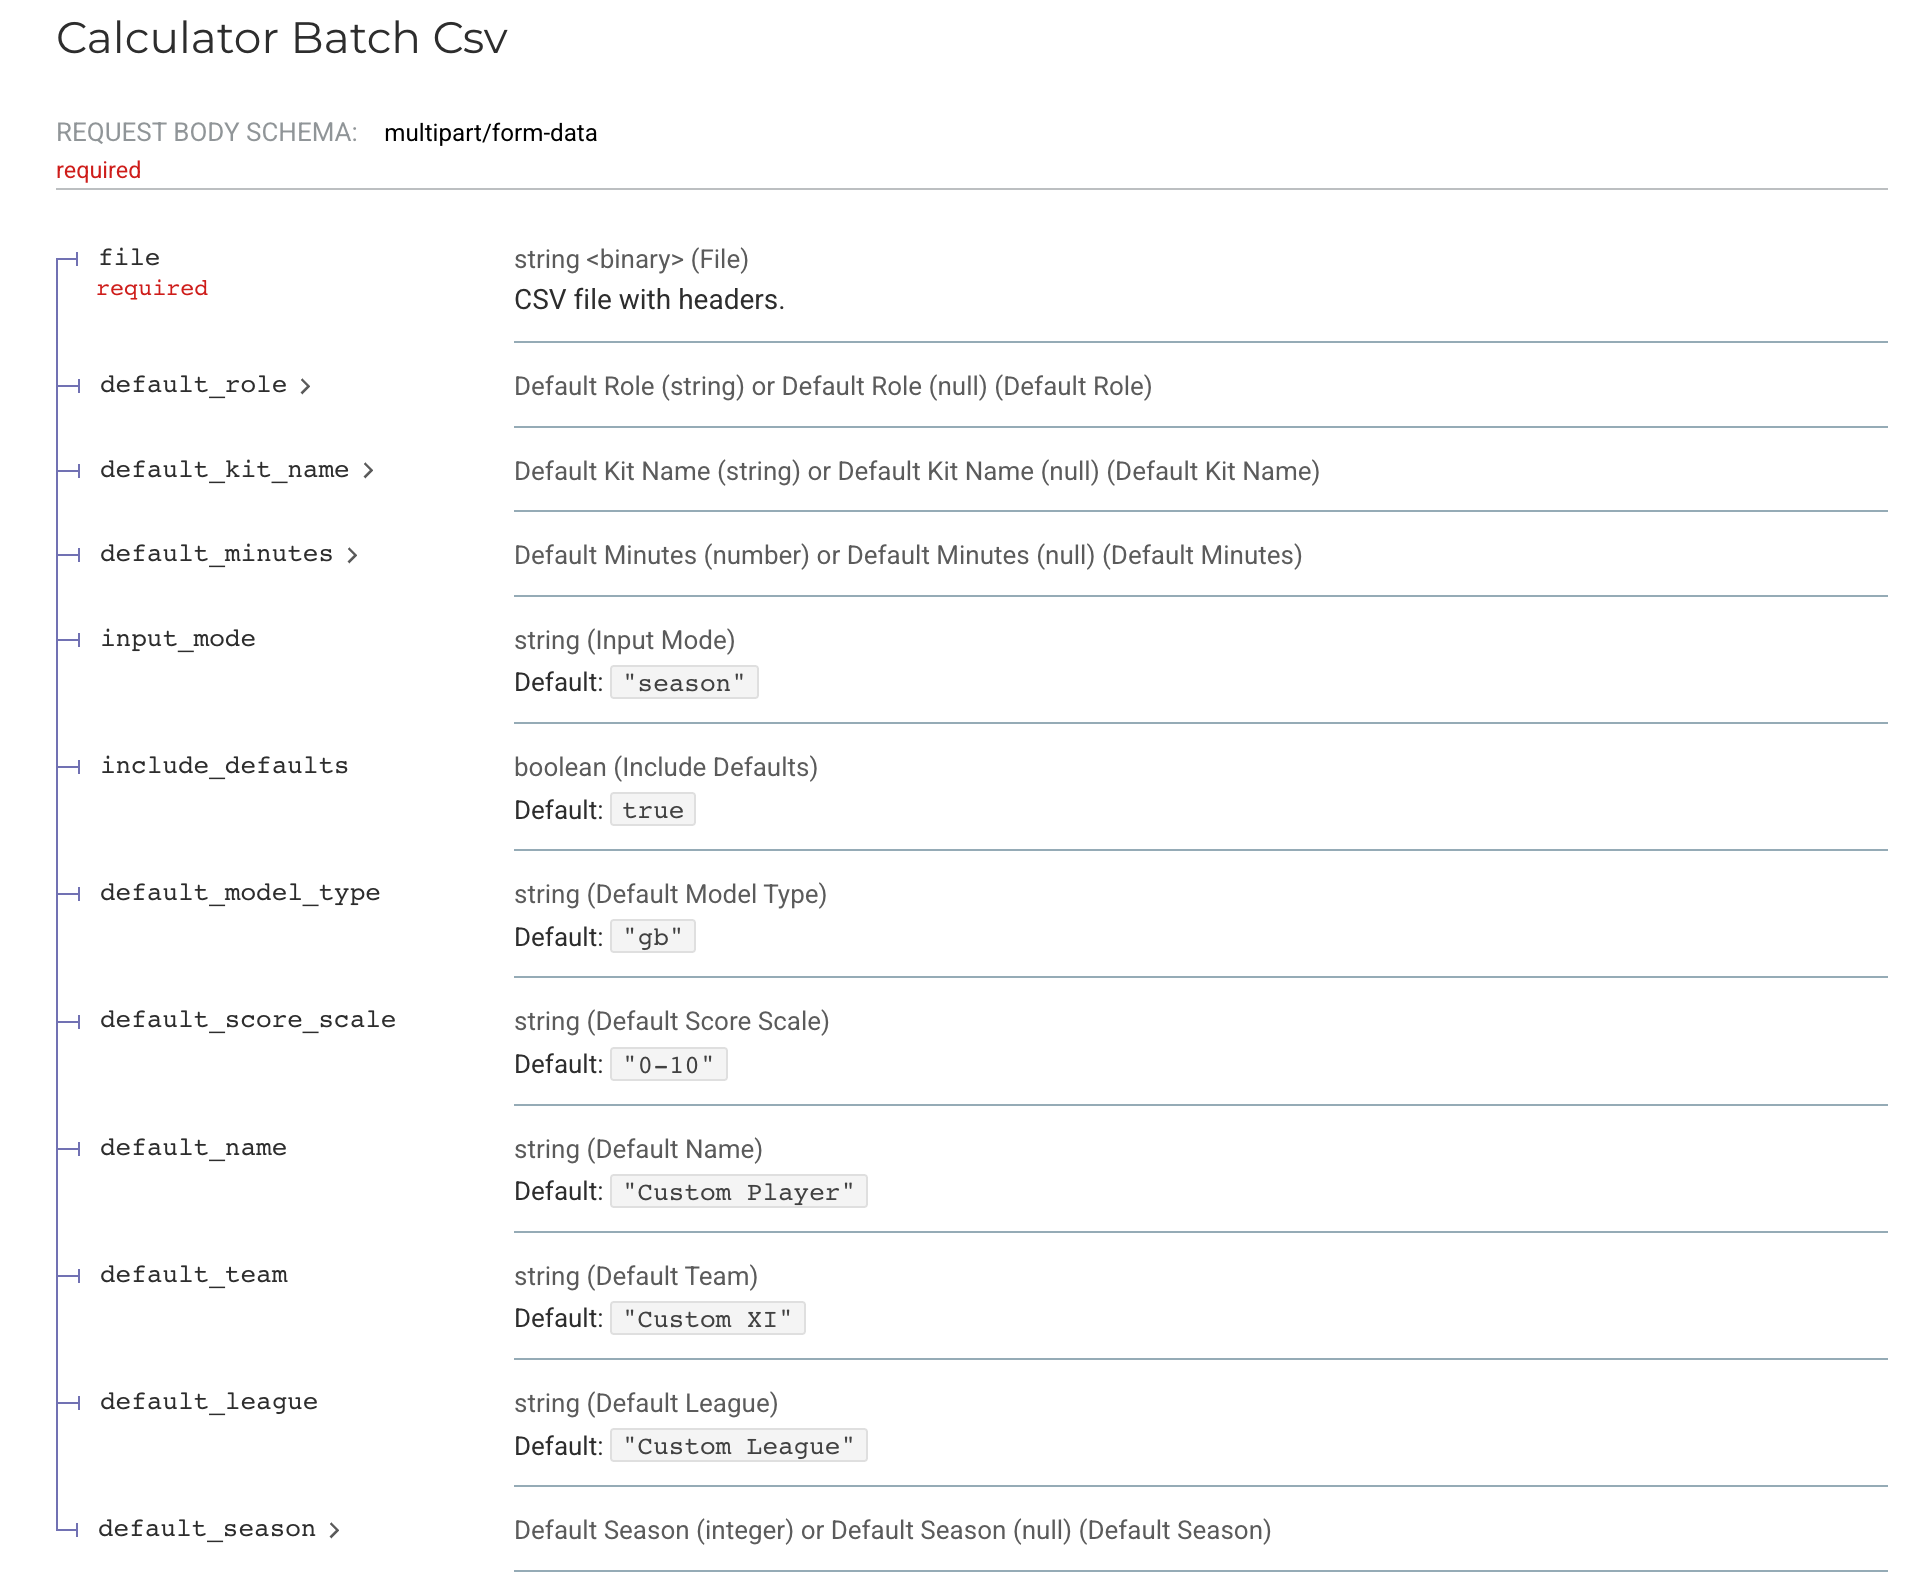Click the "season" default value box
This screenshot has width=1910, height=1592.
(x=684, y=683)
